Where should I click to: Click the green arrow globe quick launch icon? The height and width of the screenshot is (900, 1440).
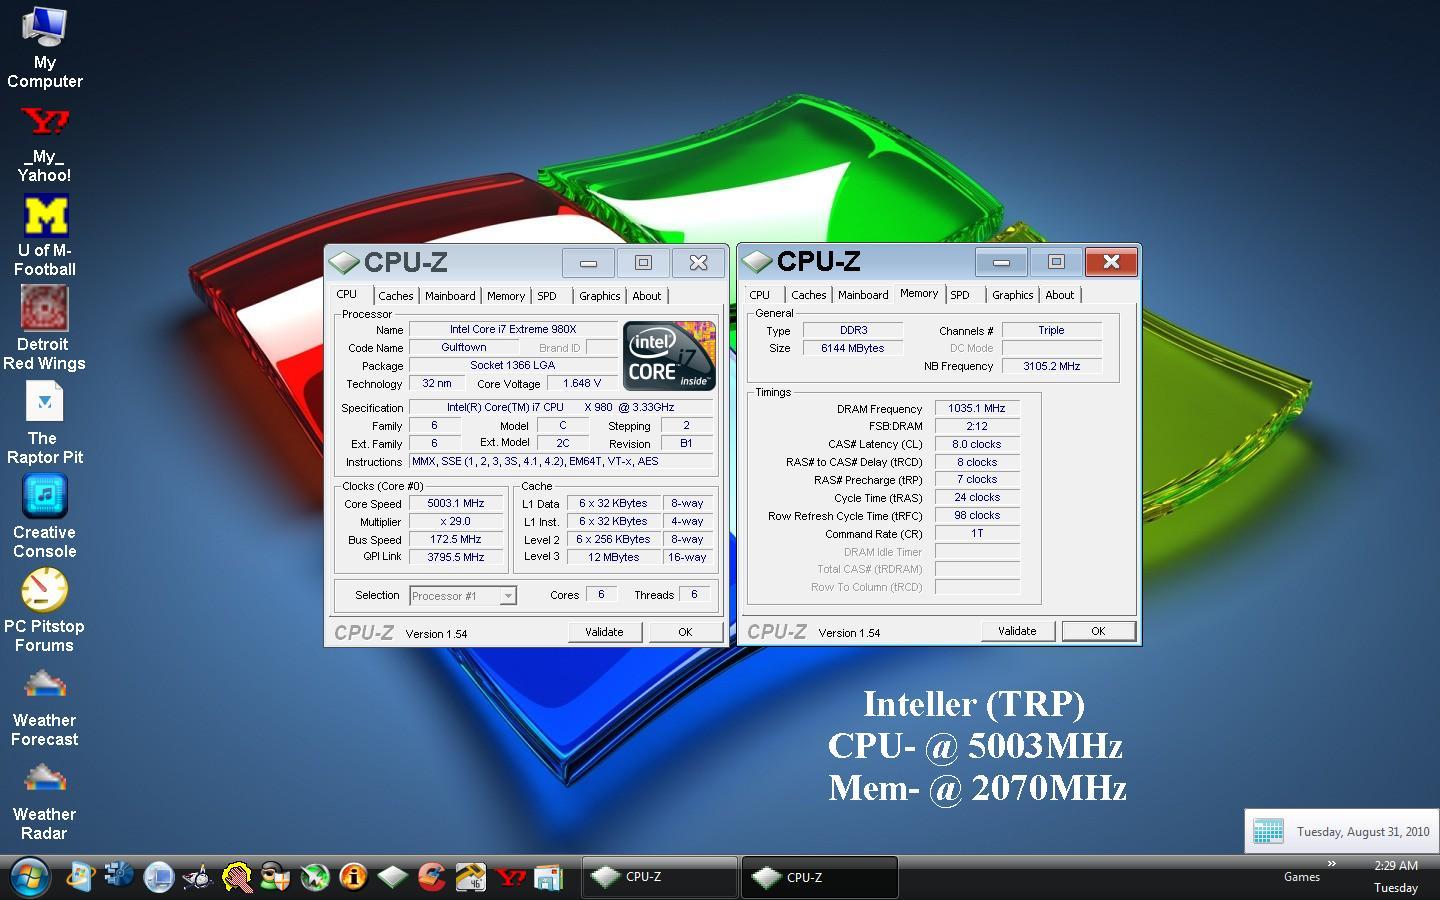coord(314,877)
